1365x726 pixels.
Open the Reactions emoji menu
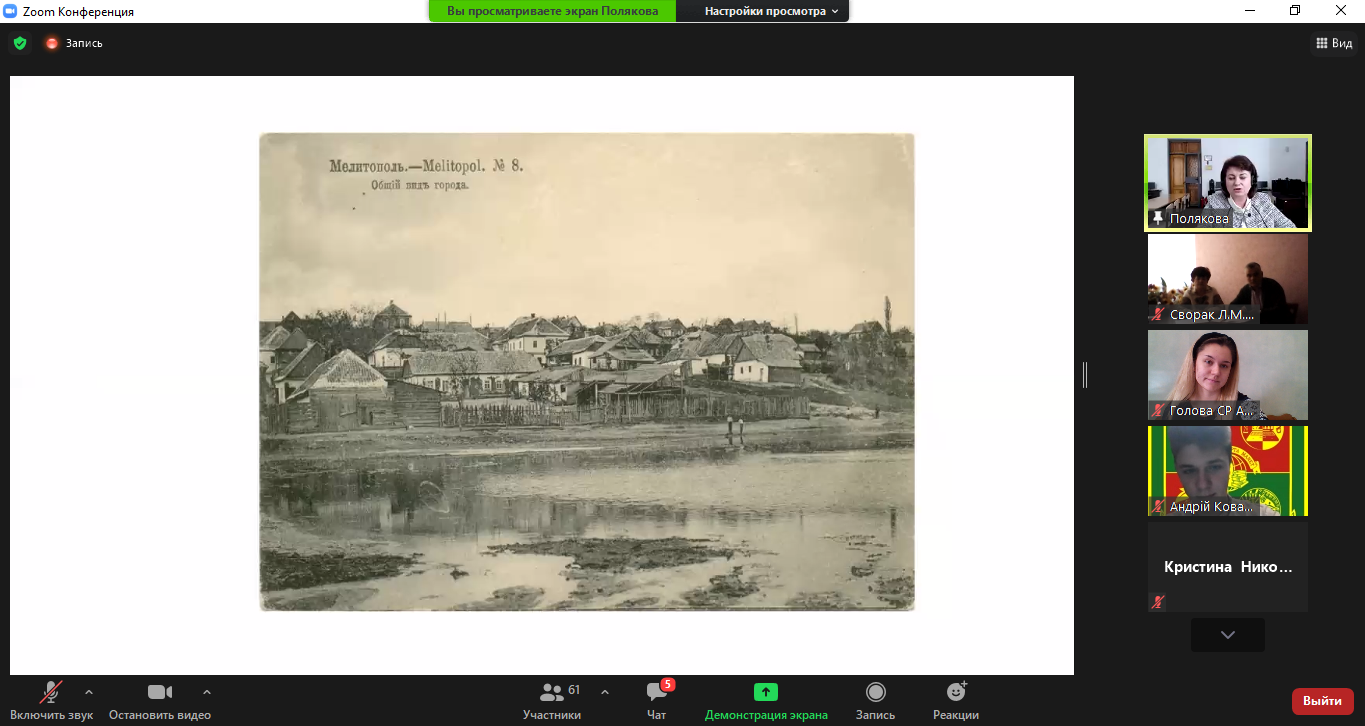[956, 700]
